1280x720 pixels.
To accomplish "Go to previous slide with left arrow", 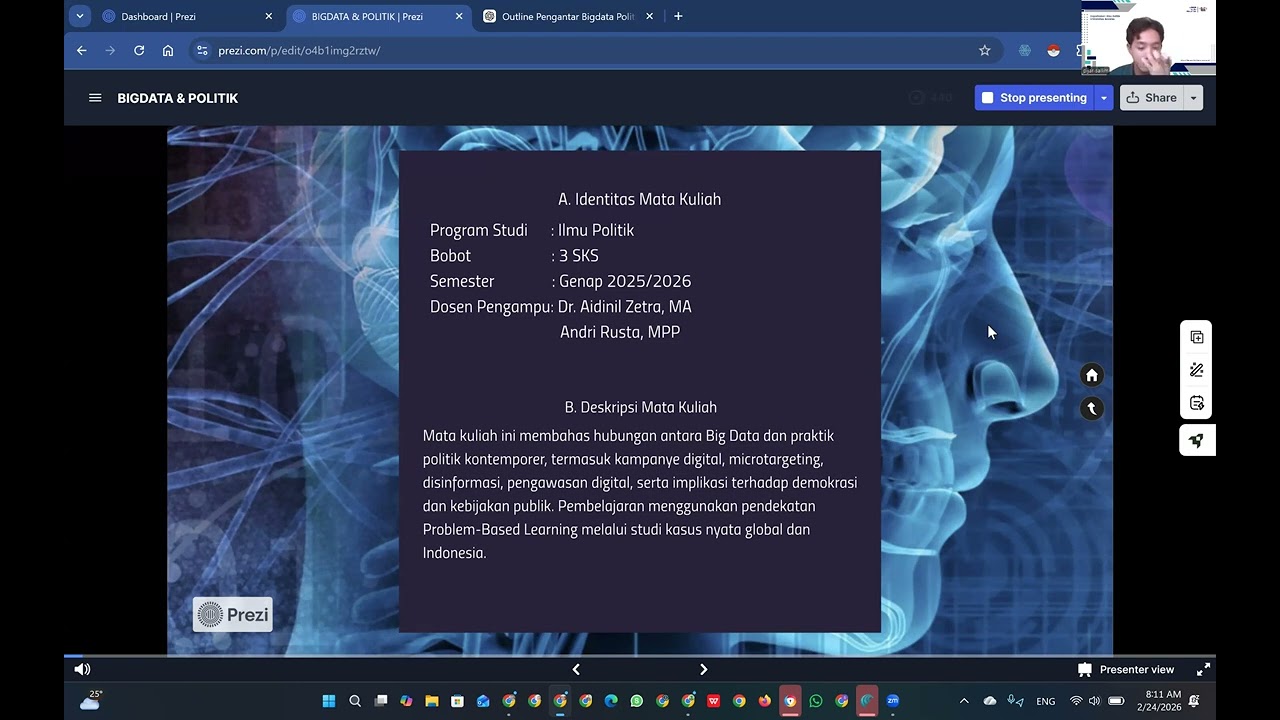I will click(576, 669).
